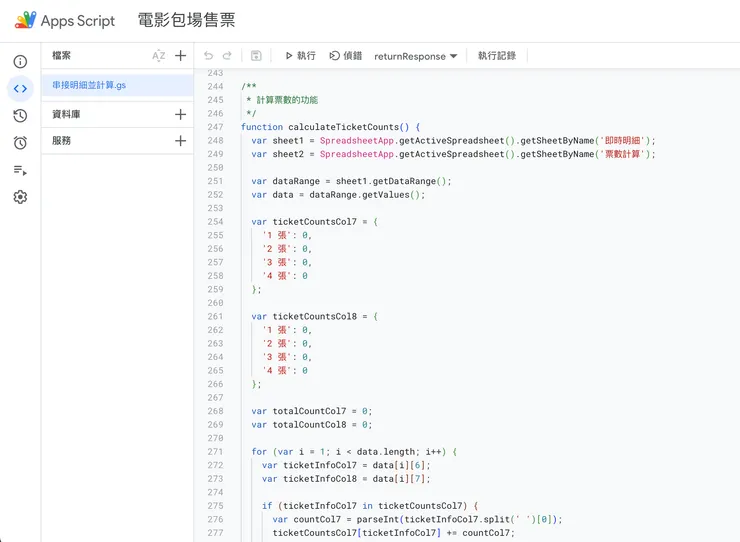Sort files alphabetically with AZ icon

(x=159, y=56)
